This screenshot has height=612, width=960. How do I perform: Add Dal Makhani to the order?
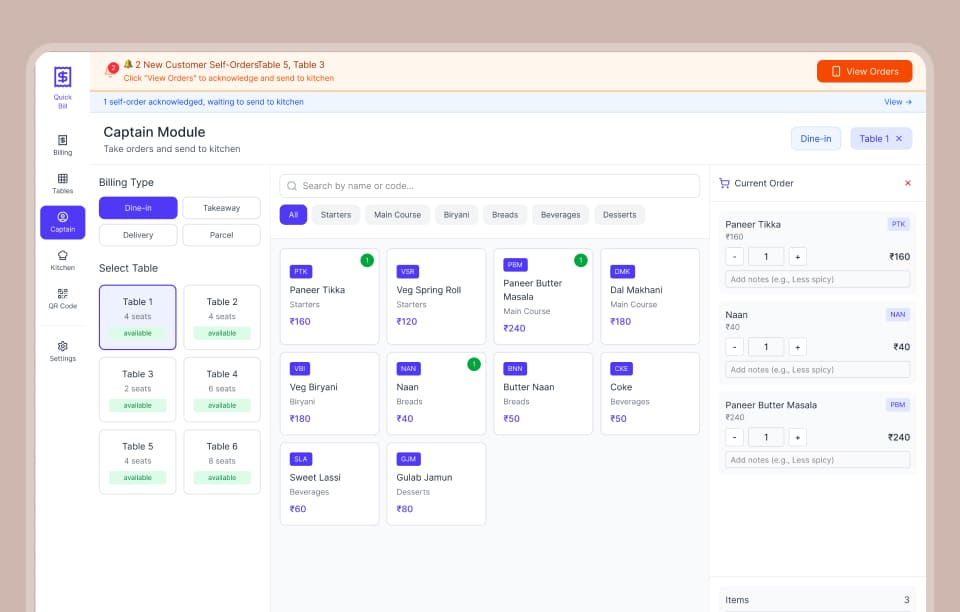[x=650, y=296]
